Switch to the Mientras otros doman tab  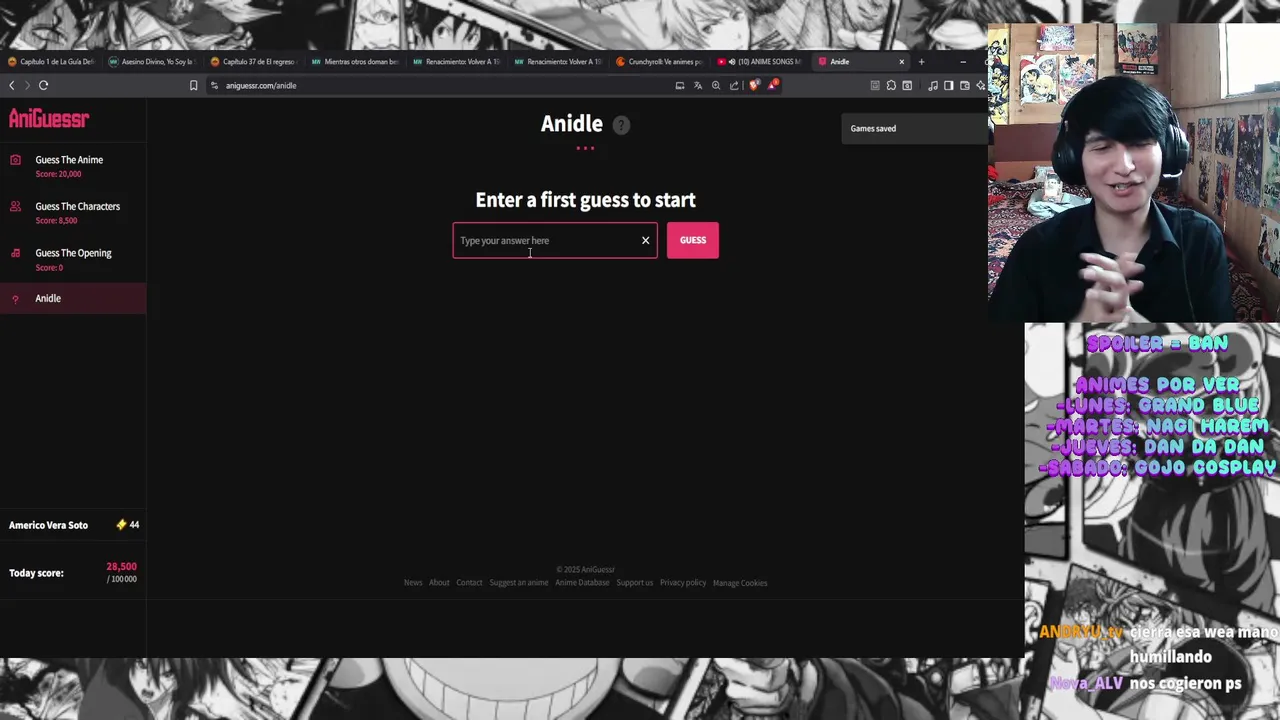[x=355, y=61]
